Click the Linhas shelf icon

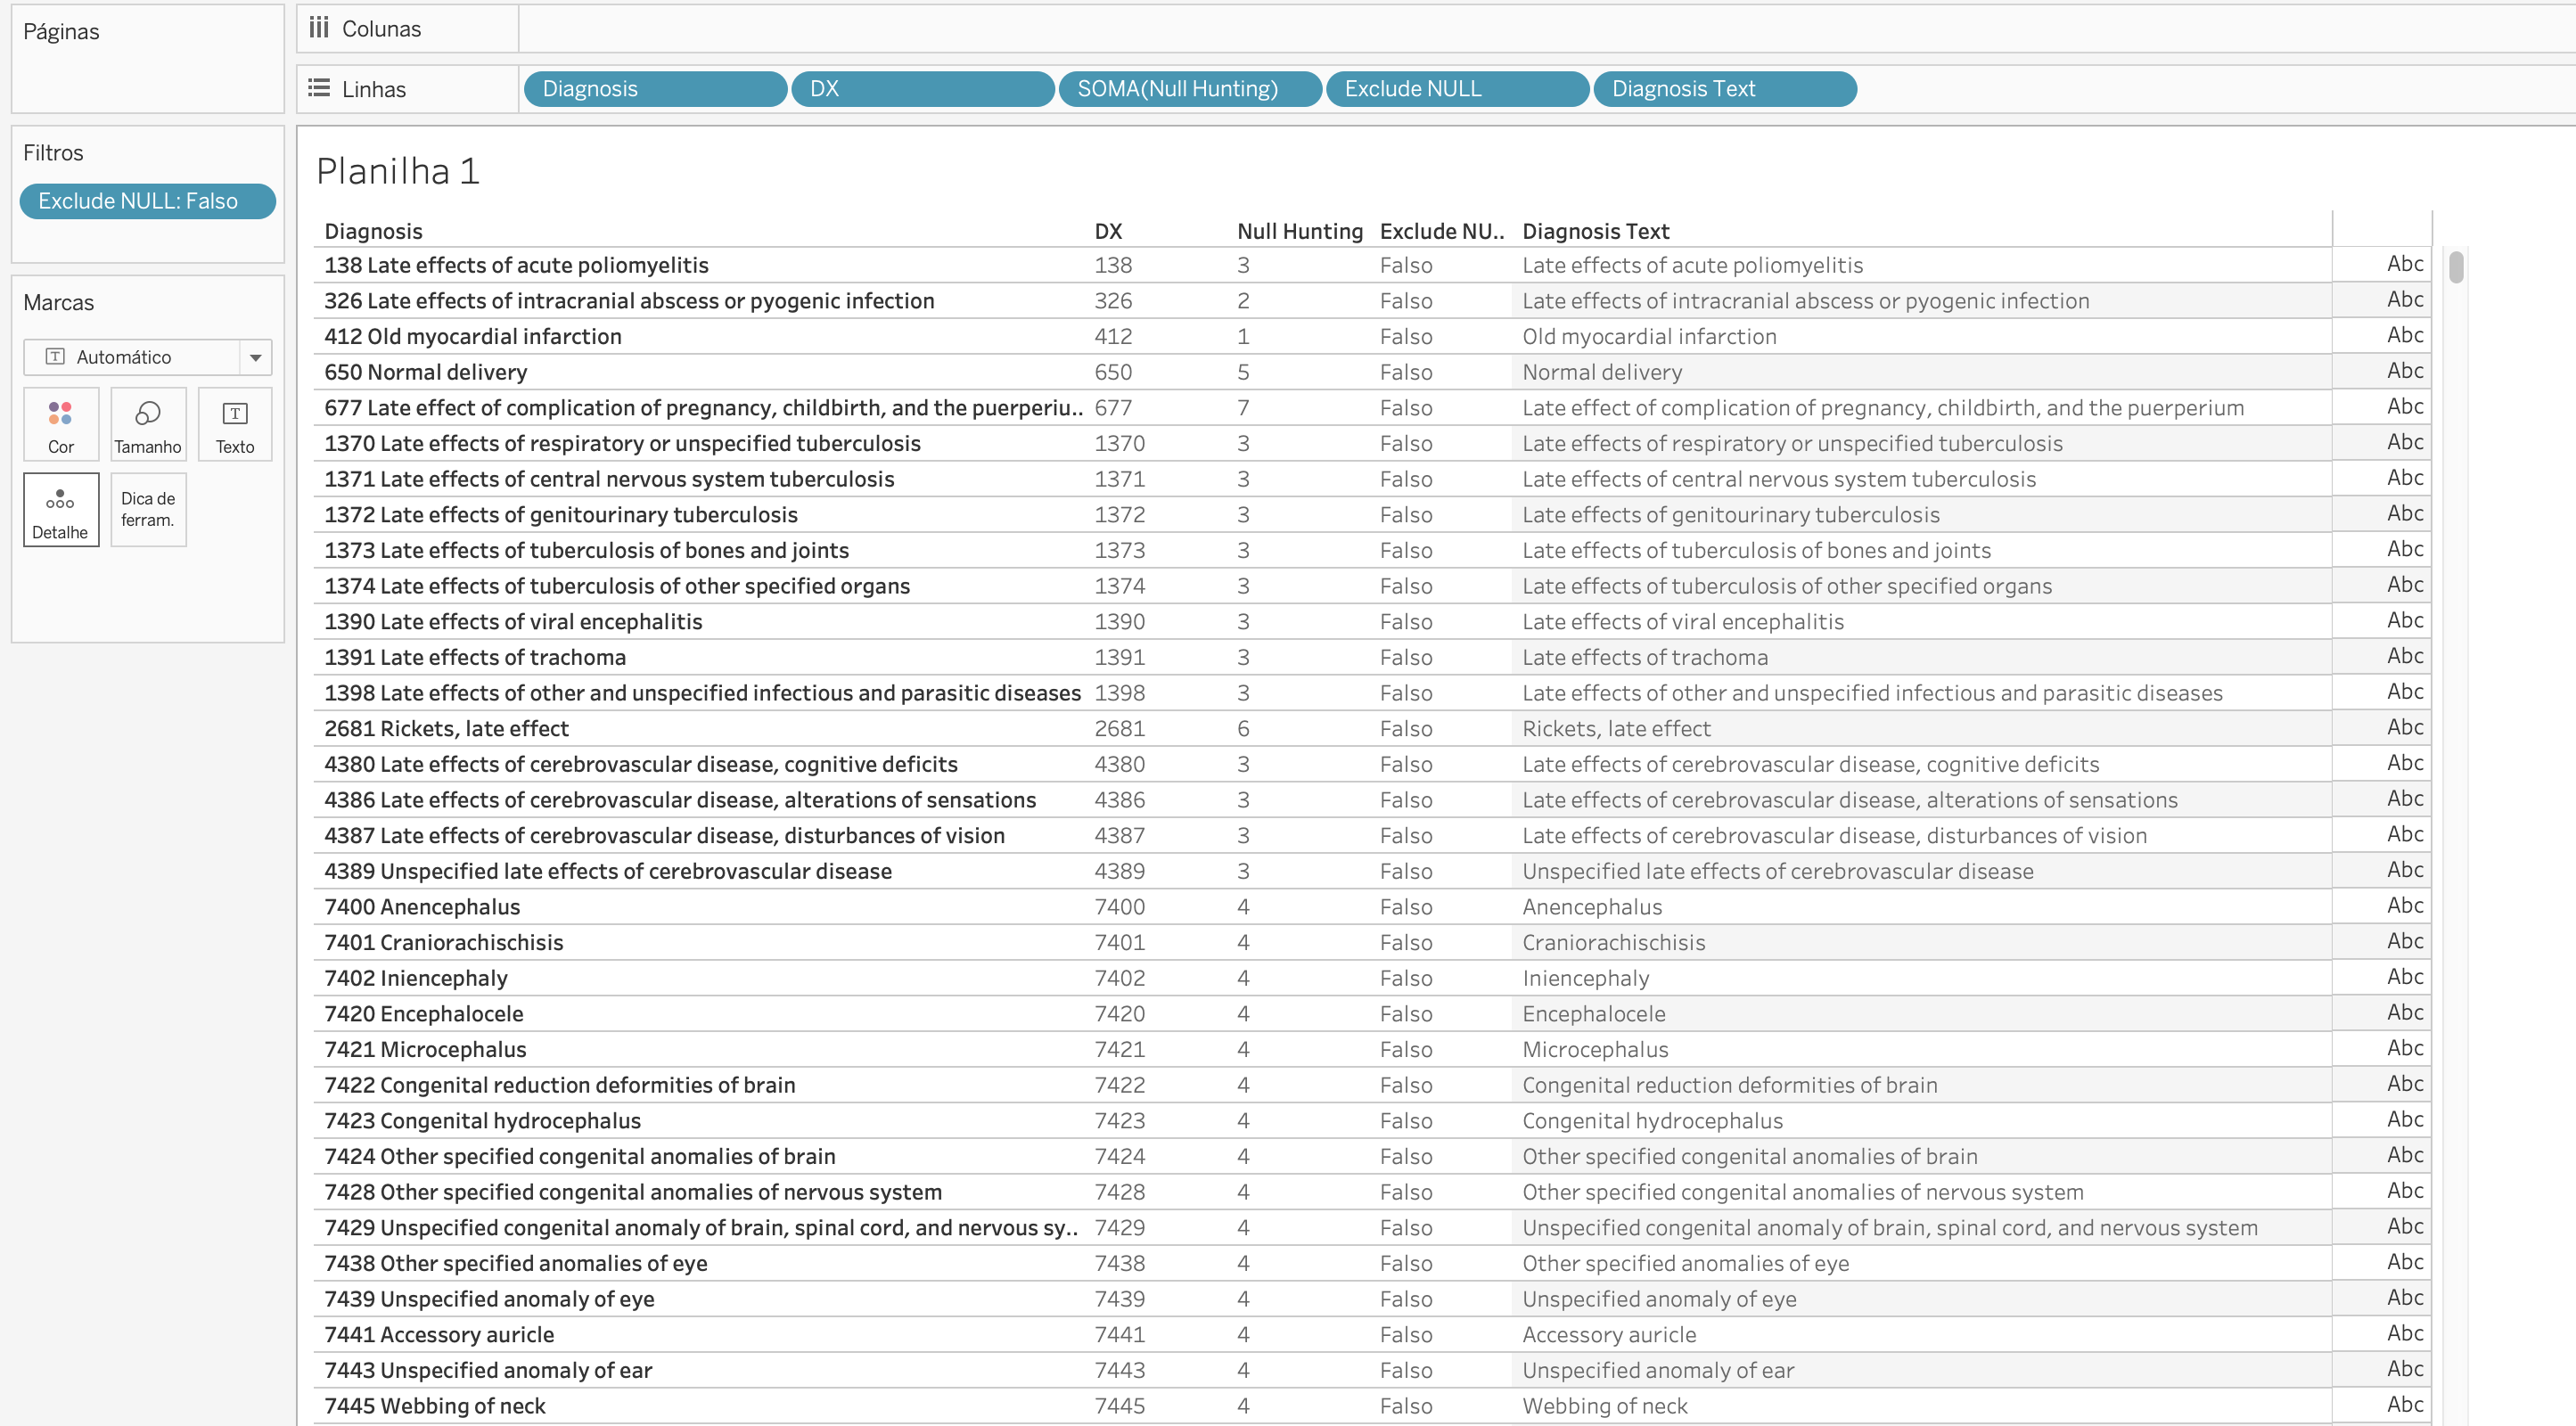pyautogui.click(x=320, y=88)
